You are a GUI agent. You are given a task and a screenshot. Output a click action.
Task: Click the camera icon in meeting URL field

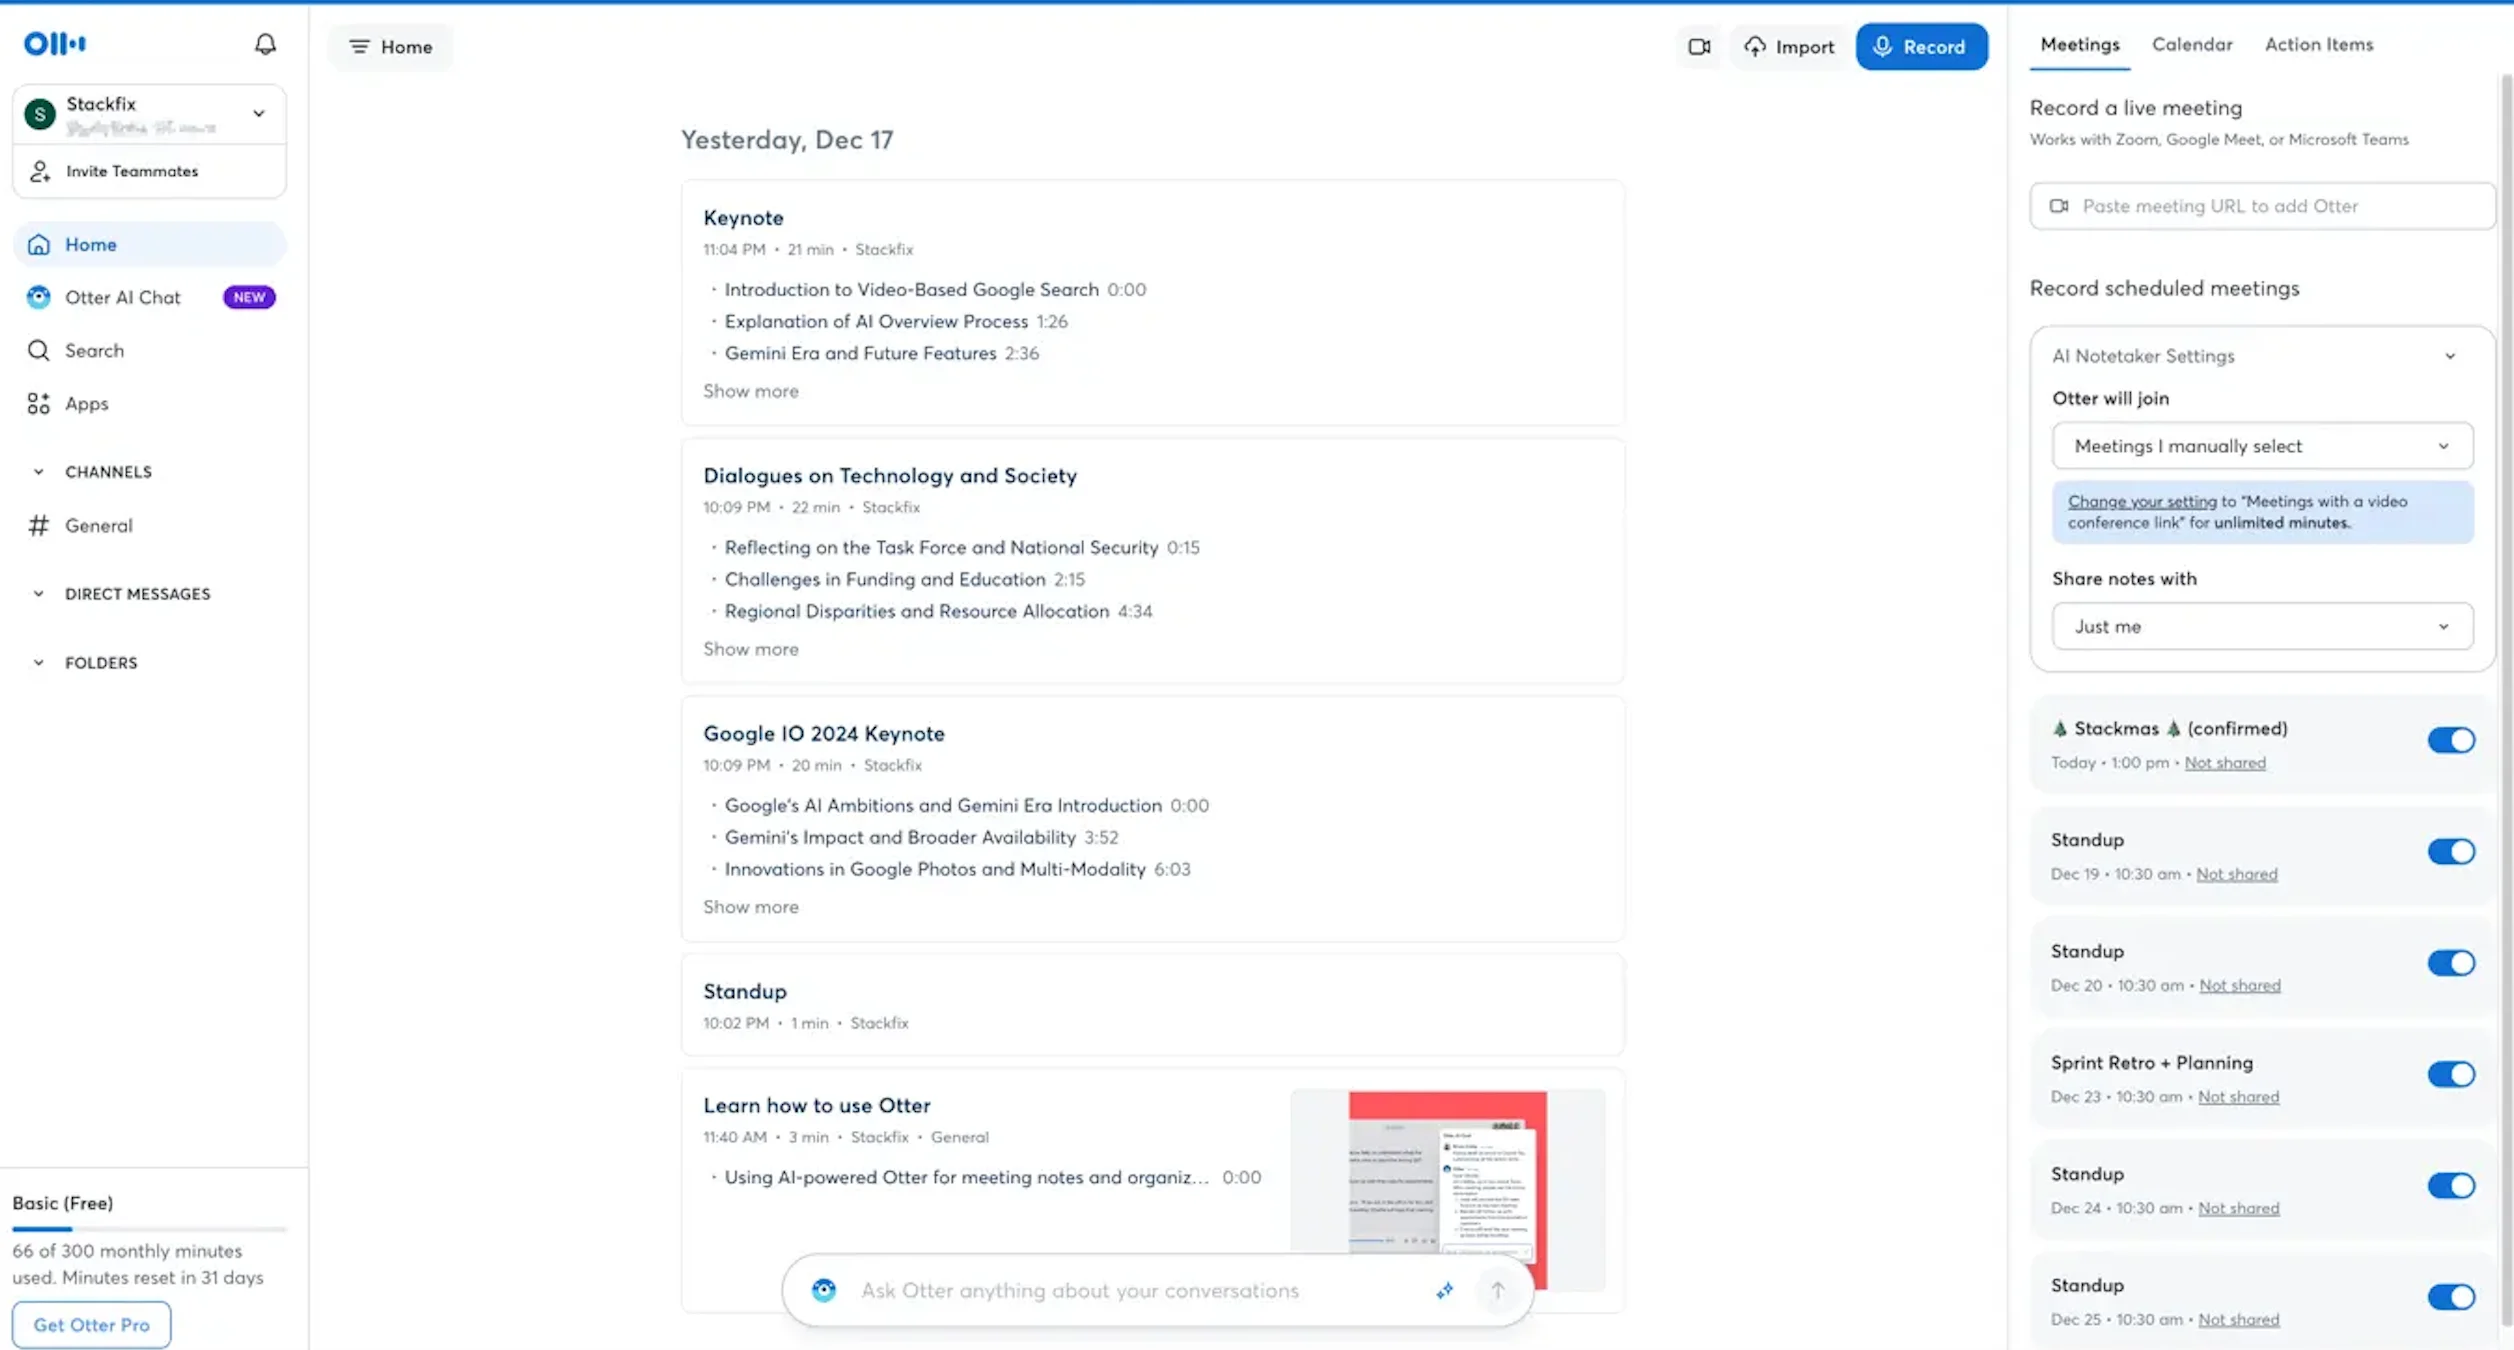(x=2059, y=206)
